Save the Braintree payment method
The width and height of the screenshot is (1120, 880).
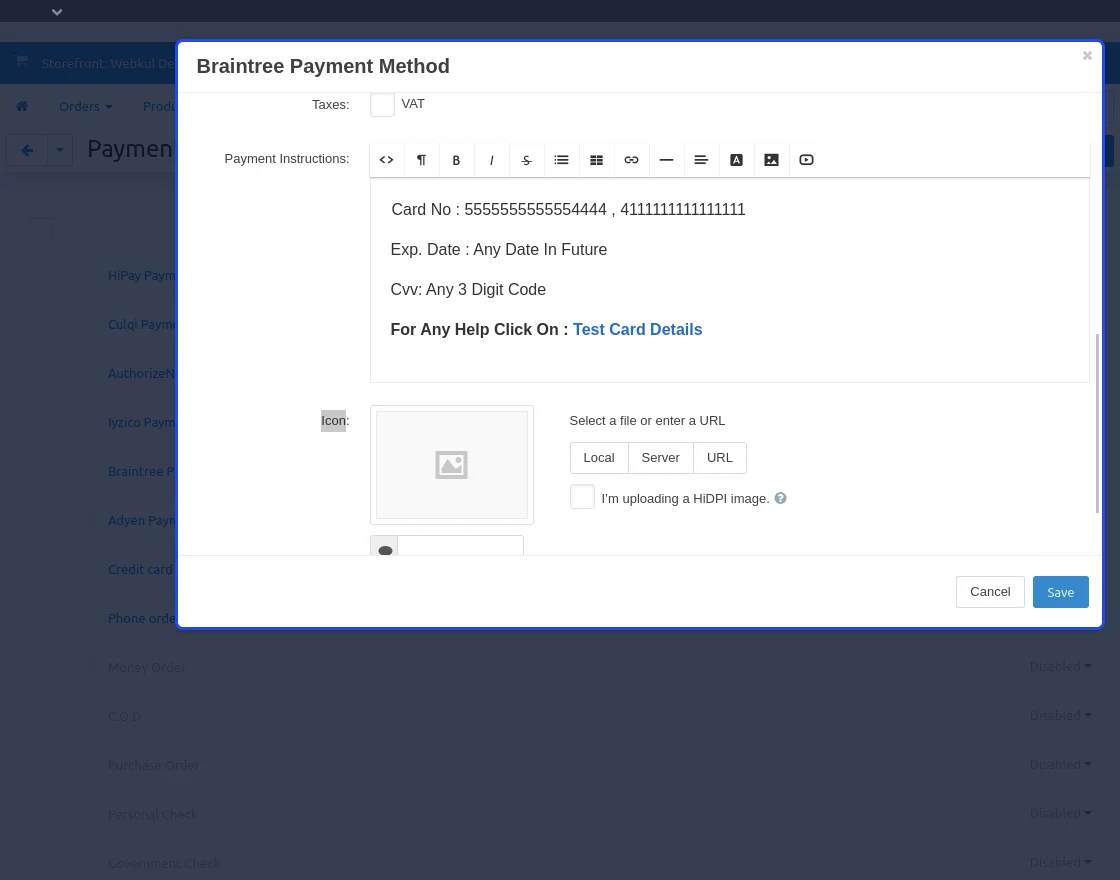pos(1061,592)
